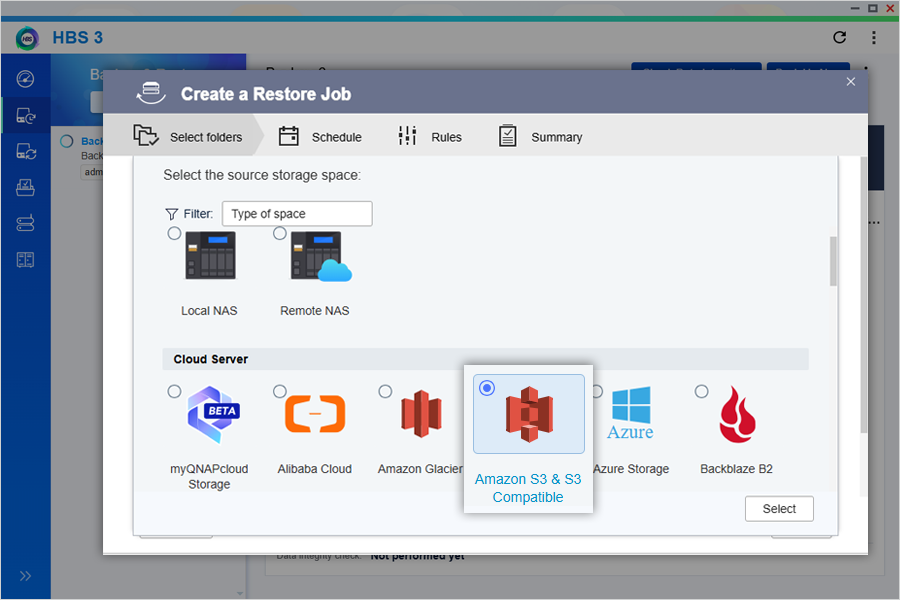Open the Backup & Restore sidebar icon
Screen dimensions: 900x600
[25, 116]
